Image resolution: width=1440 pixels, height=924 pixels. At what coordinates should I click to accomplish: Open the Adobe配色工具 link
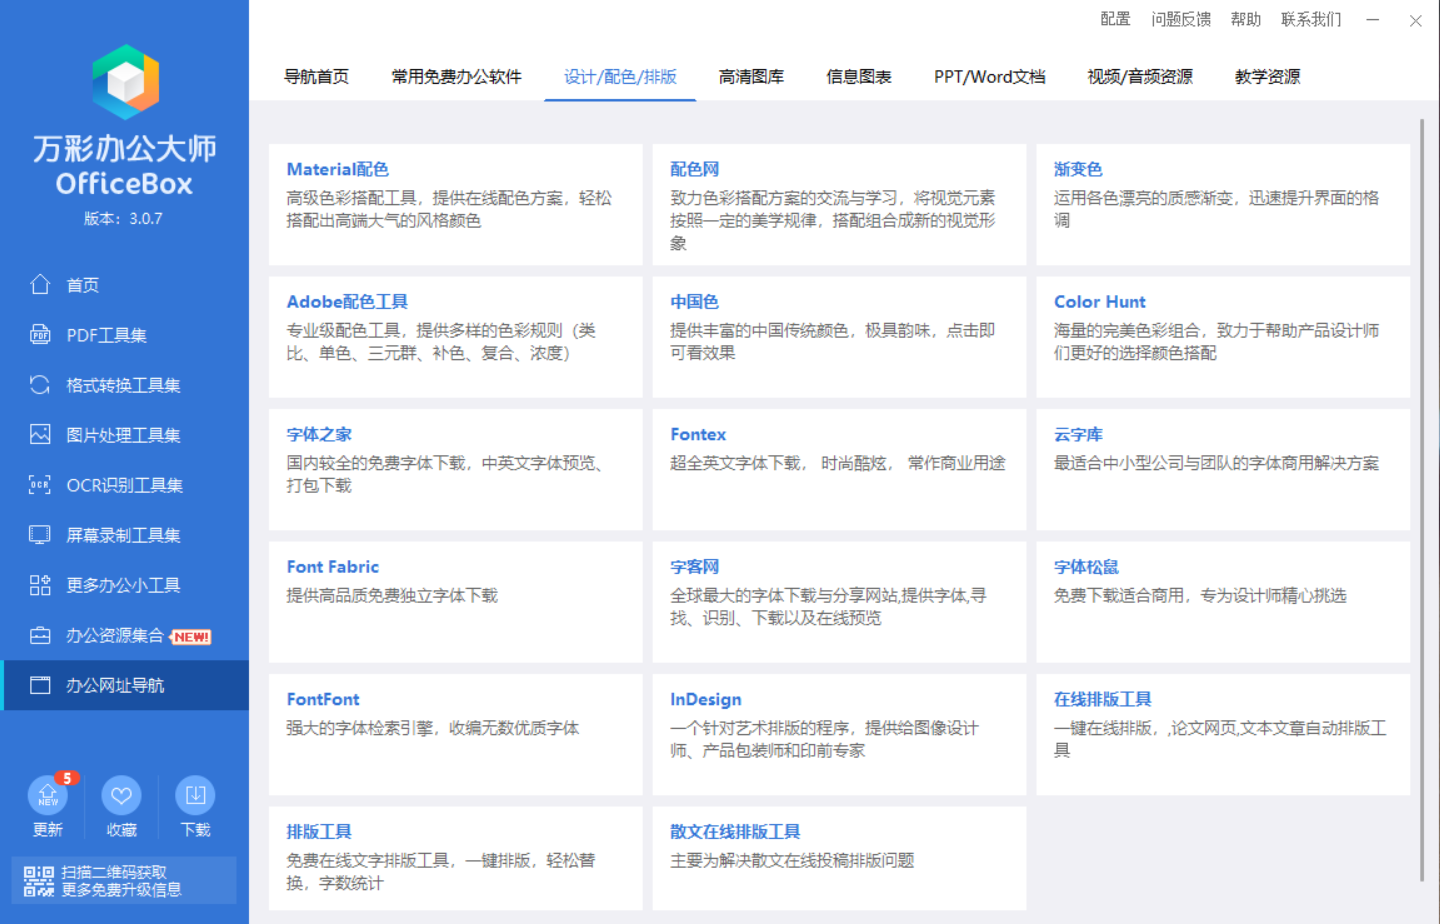[x=347, y=302]
